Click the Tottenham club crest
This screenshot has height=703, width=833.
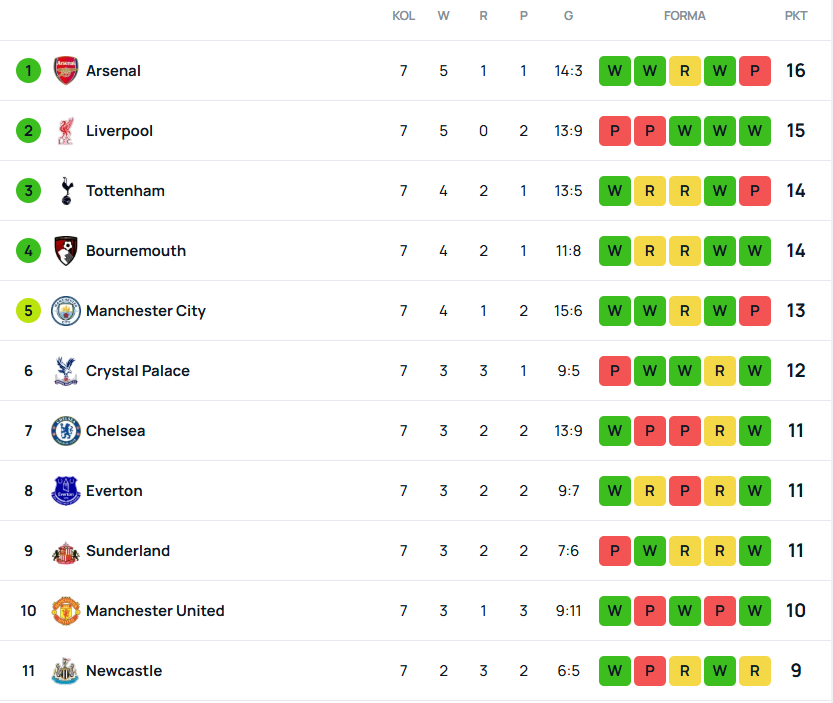pos(66,191)
